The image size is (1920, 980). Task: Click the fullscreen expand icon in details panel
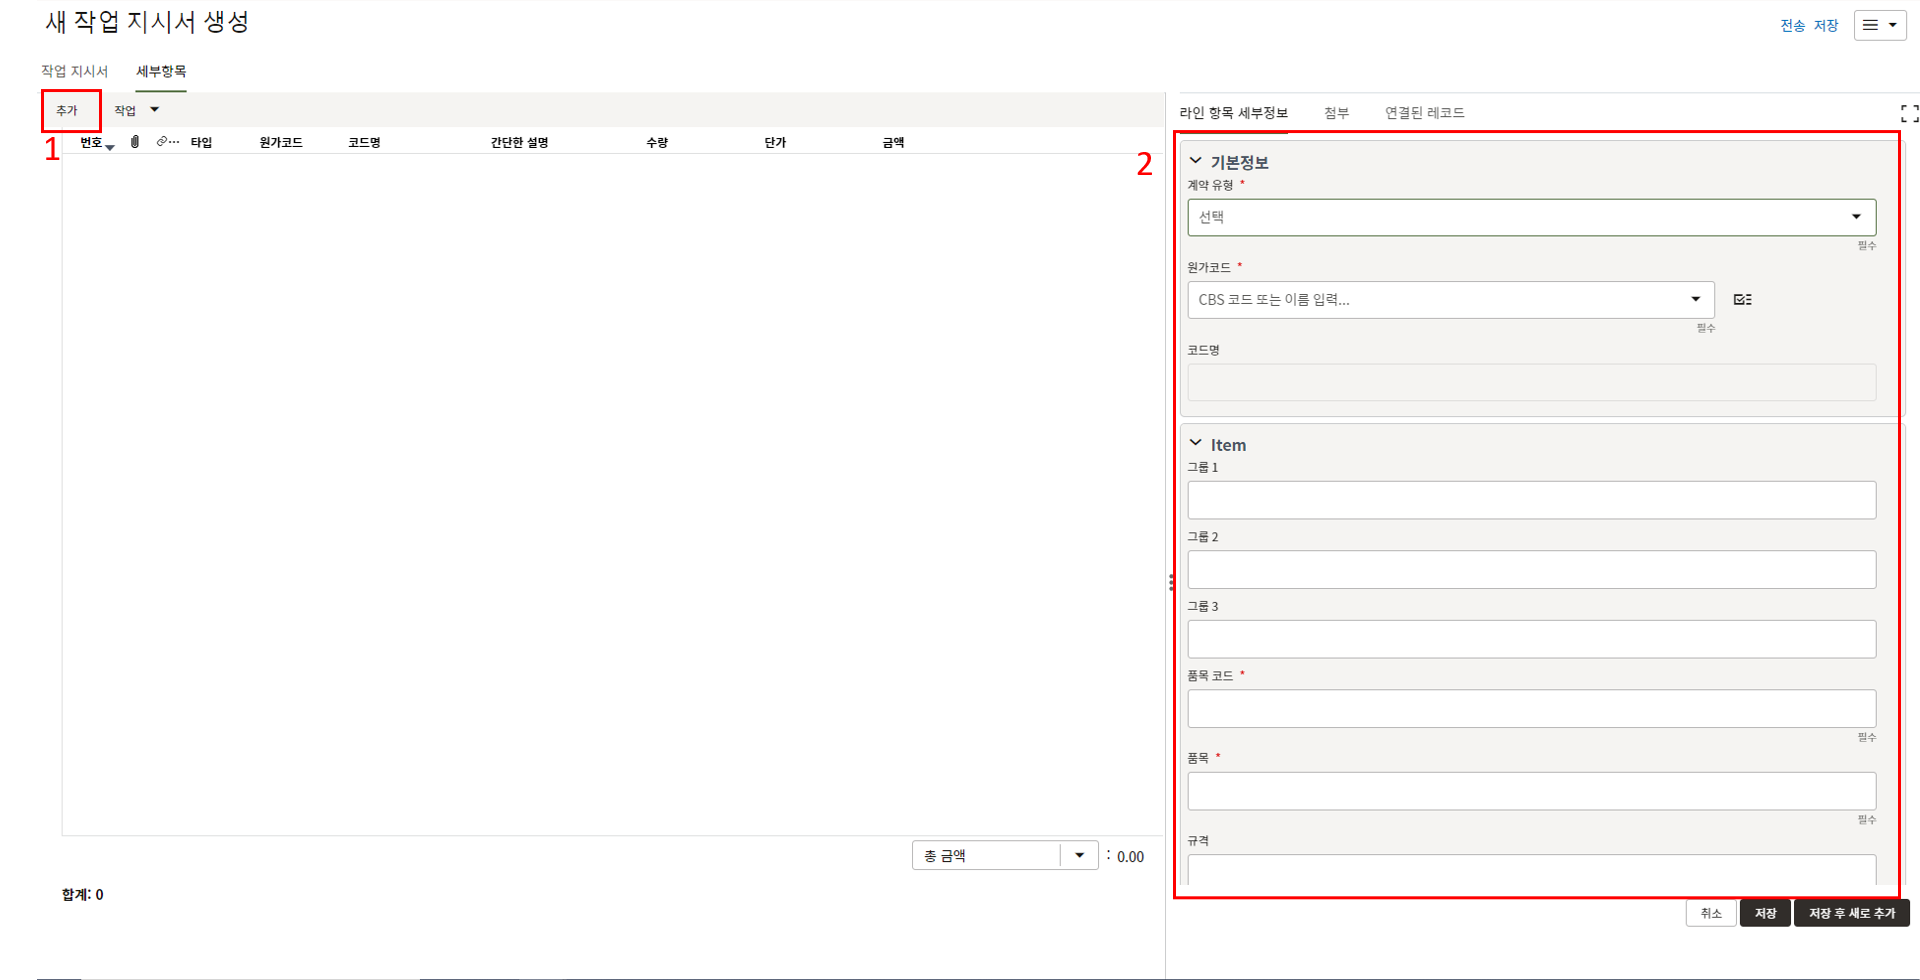tap(1909, 114)
